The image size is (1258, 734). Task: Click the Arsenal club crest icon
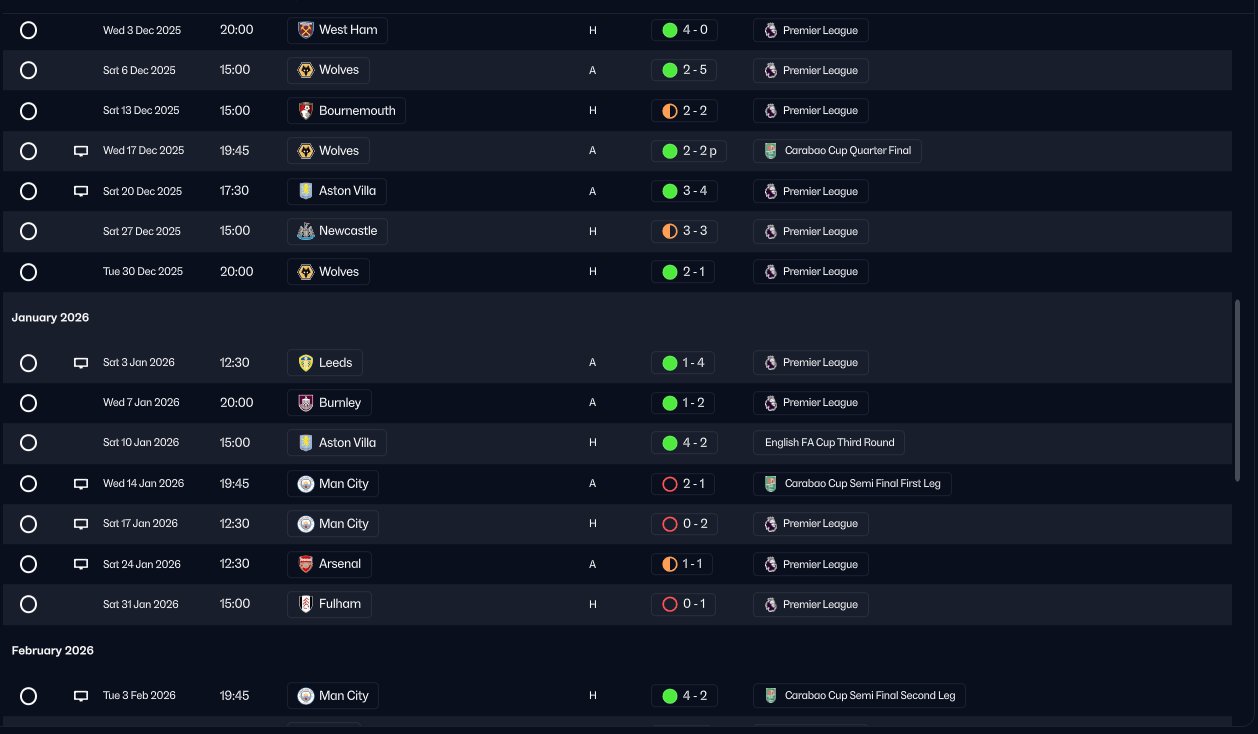pos(306,564)
